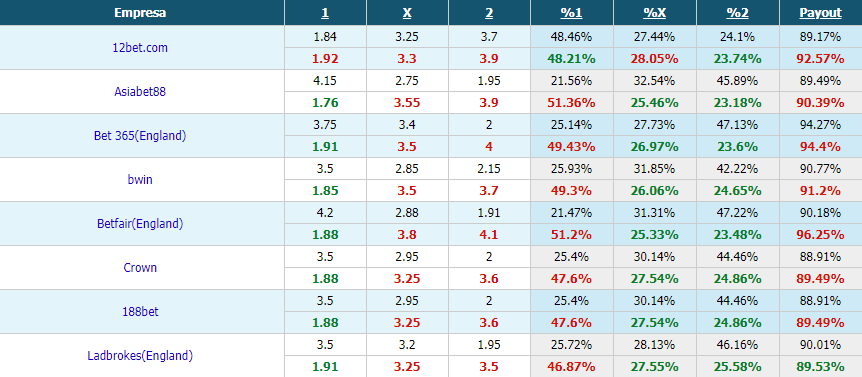This screenshot has height=377, width=862.
Task: Select Asiabet88's 51.36% home probability cell
Action: point(572,103)
